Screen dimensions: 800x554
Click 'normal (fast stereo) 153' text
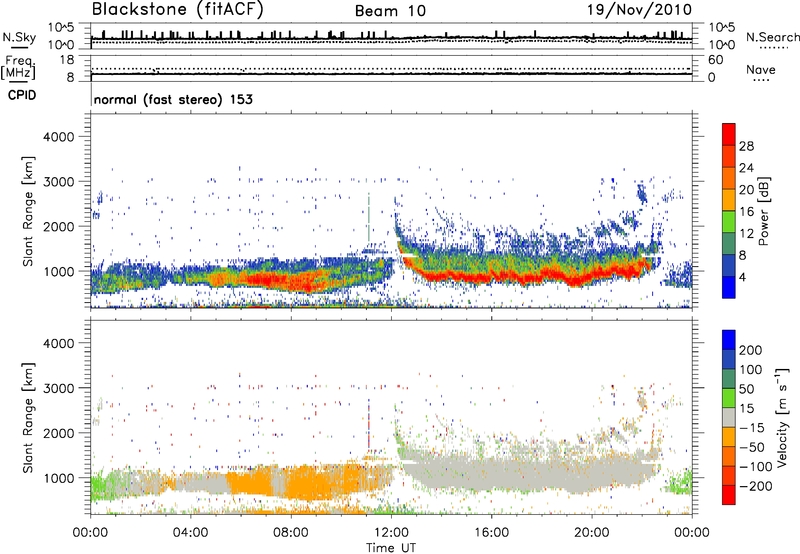[x=173, y=99]
